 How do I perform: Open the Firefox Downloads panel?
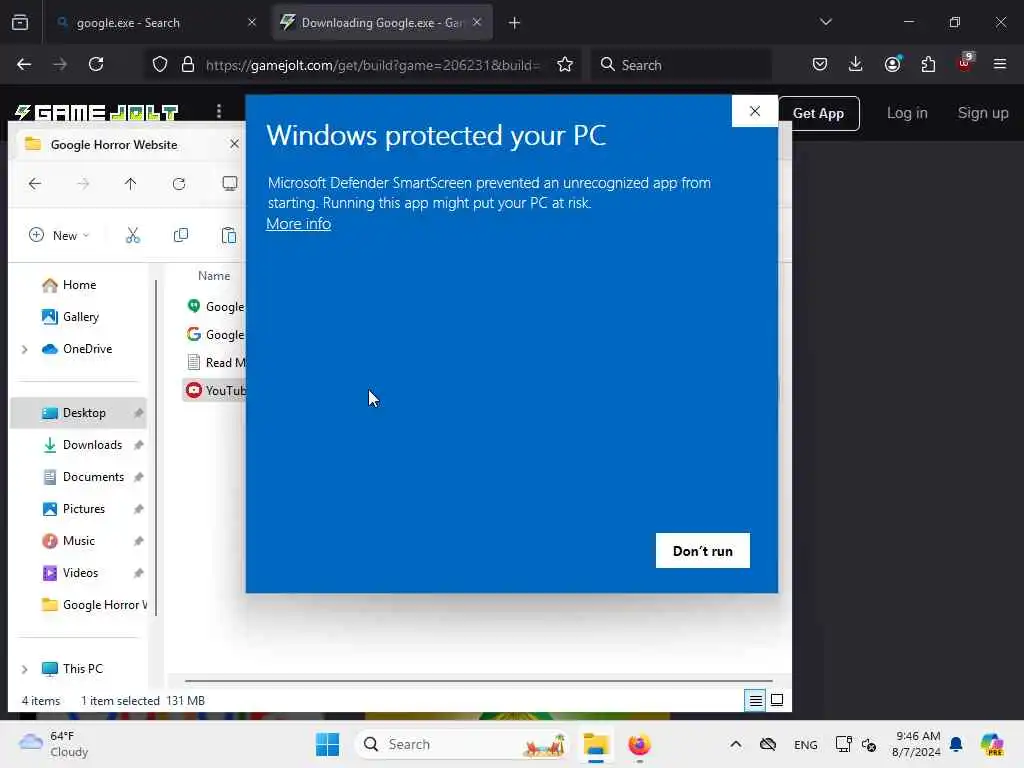point(856,64)
